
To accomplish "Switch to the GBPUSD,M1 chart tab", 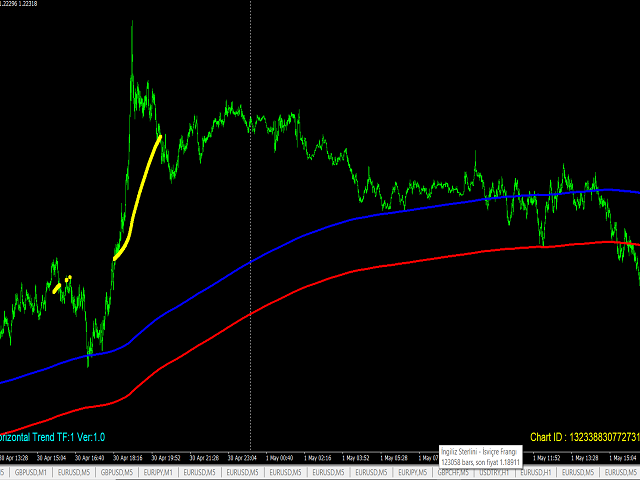I will pos(31,473).
